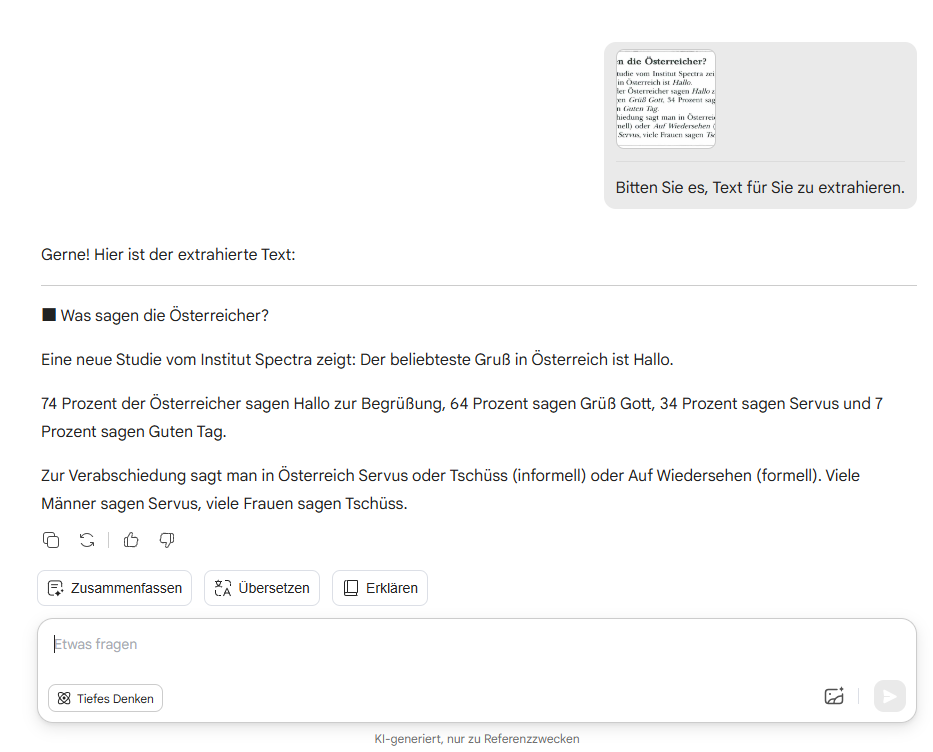Click the heading 'Was sagen die Österreicher?'
933x752 pixels.
[164, 315]
